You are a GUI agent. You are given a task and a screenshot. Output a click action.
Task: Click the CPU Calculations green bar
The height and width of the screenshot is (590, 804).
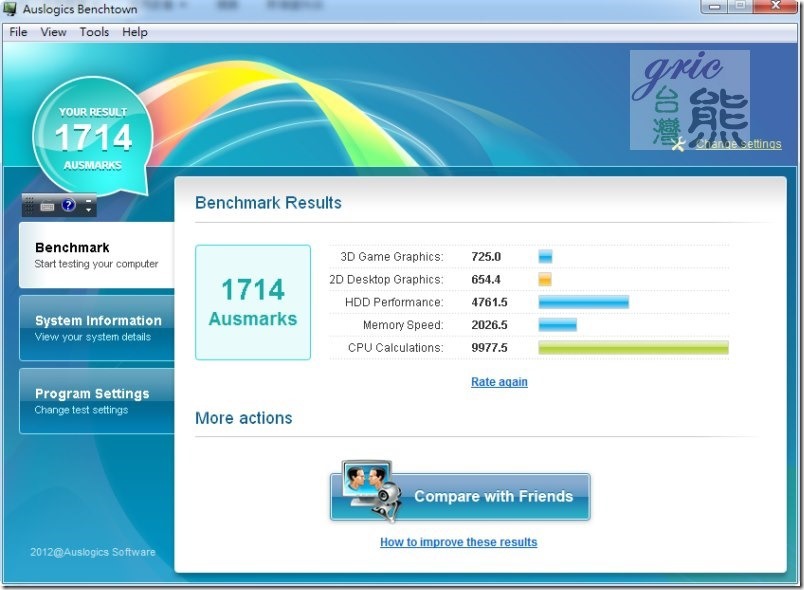tap(633, 348)
